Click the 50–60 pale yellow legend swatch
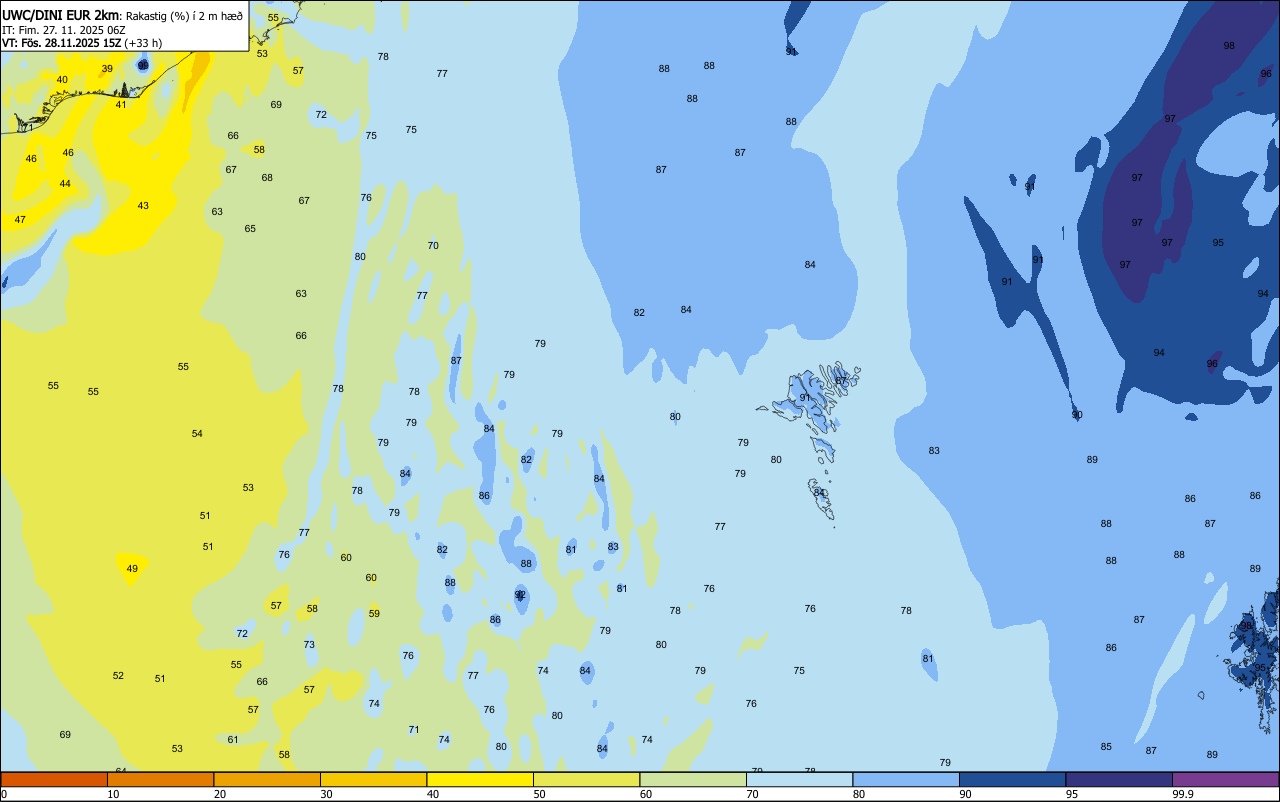This screenshot has width=1280, height=802. pos(586,779)
